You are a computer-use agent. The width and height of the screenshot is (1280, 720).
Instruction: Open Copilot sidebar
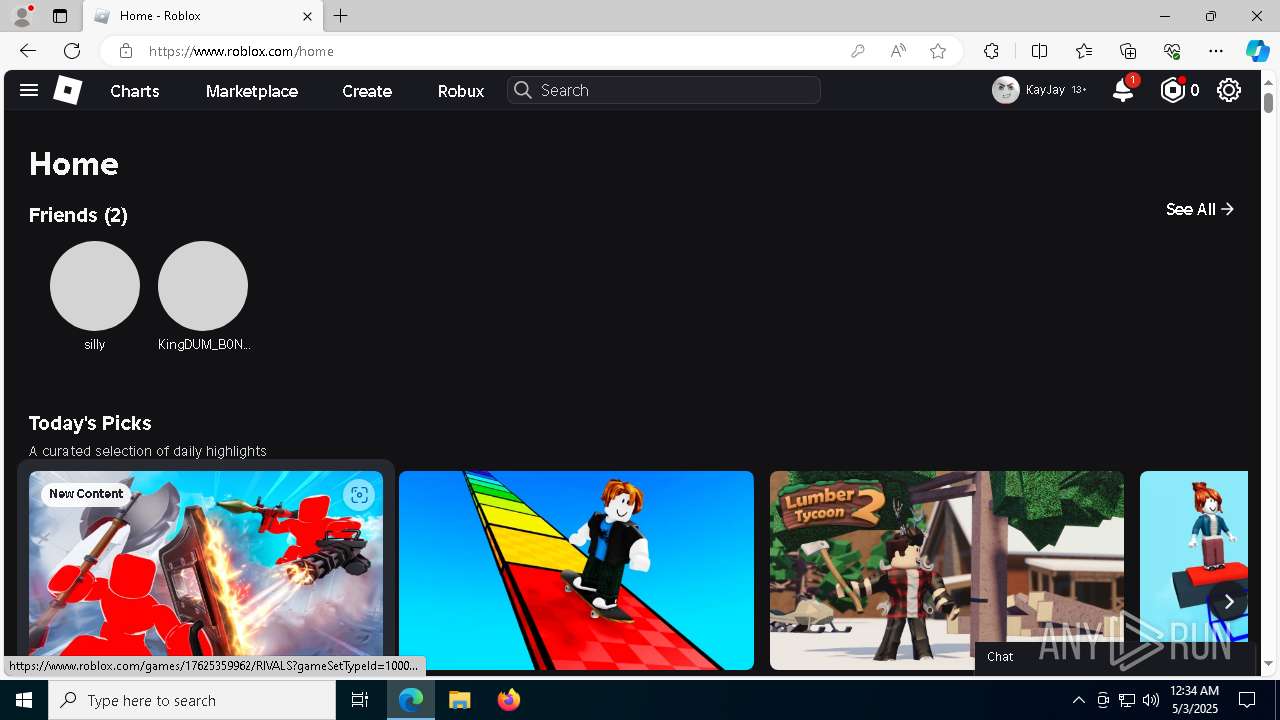coord(1257,51)
